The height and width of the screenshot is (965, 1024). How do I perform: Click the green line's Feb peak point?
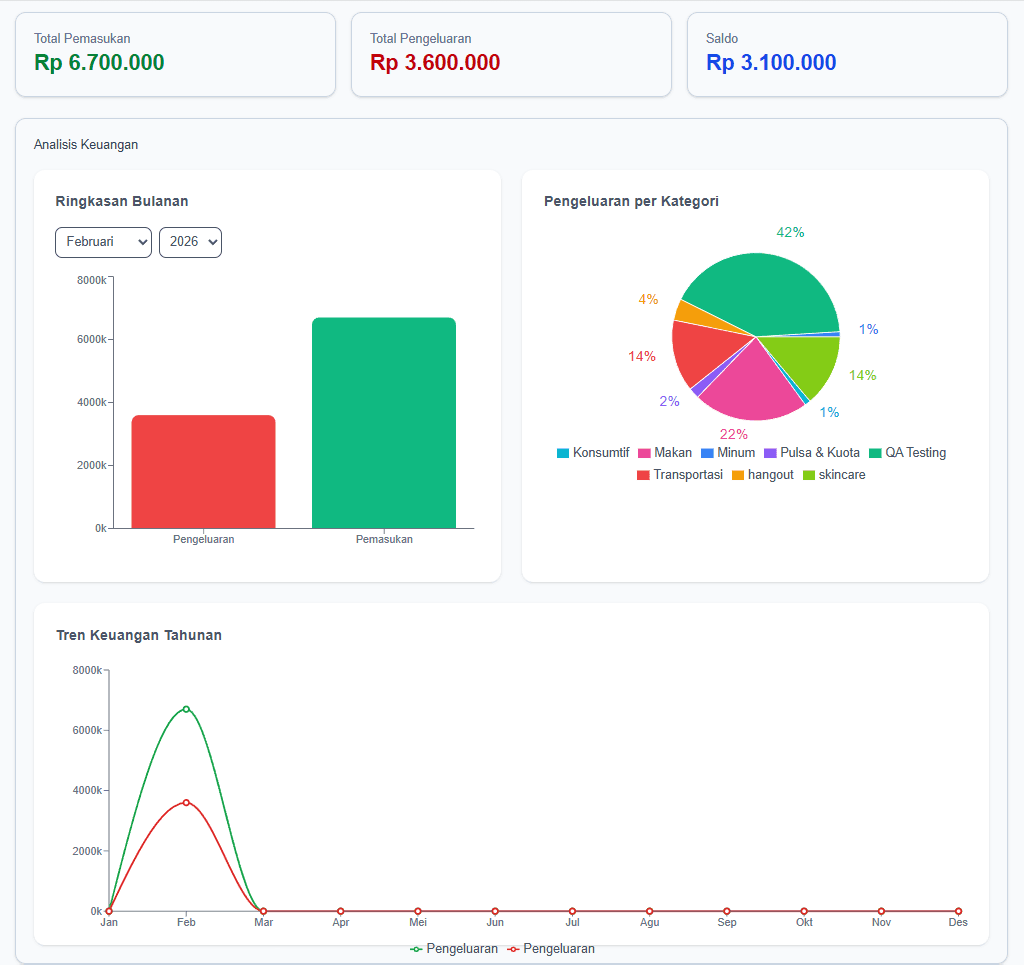[186, 709]
